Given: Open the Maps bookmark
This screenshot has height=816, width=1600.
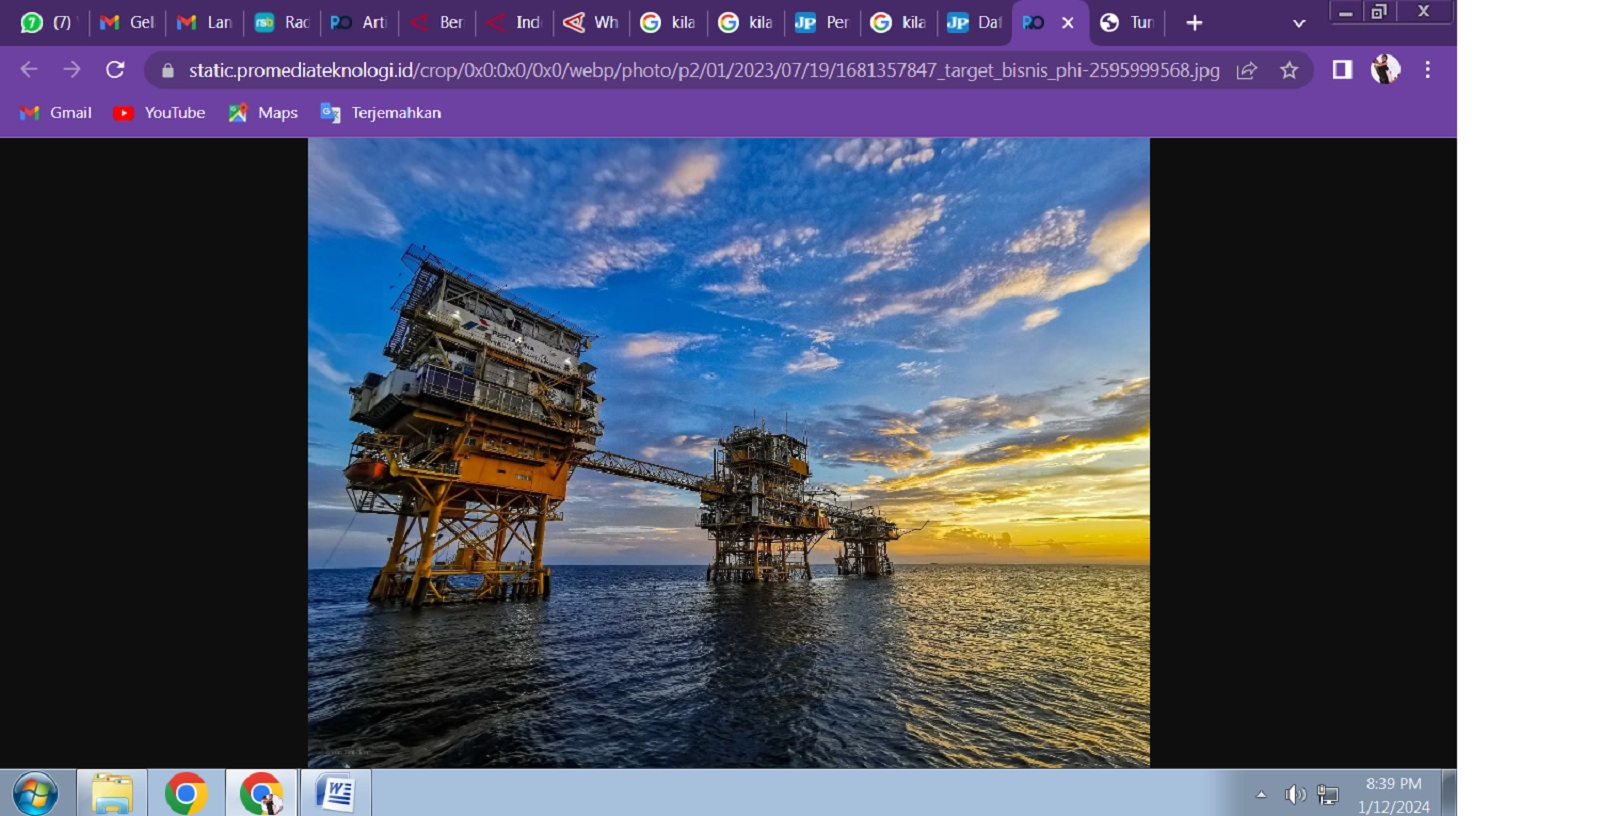Looking at the screenshot, I should [x=263, y=113].
